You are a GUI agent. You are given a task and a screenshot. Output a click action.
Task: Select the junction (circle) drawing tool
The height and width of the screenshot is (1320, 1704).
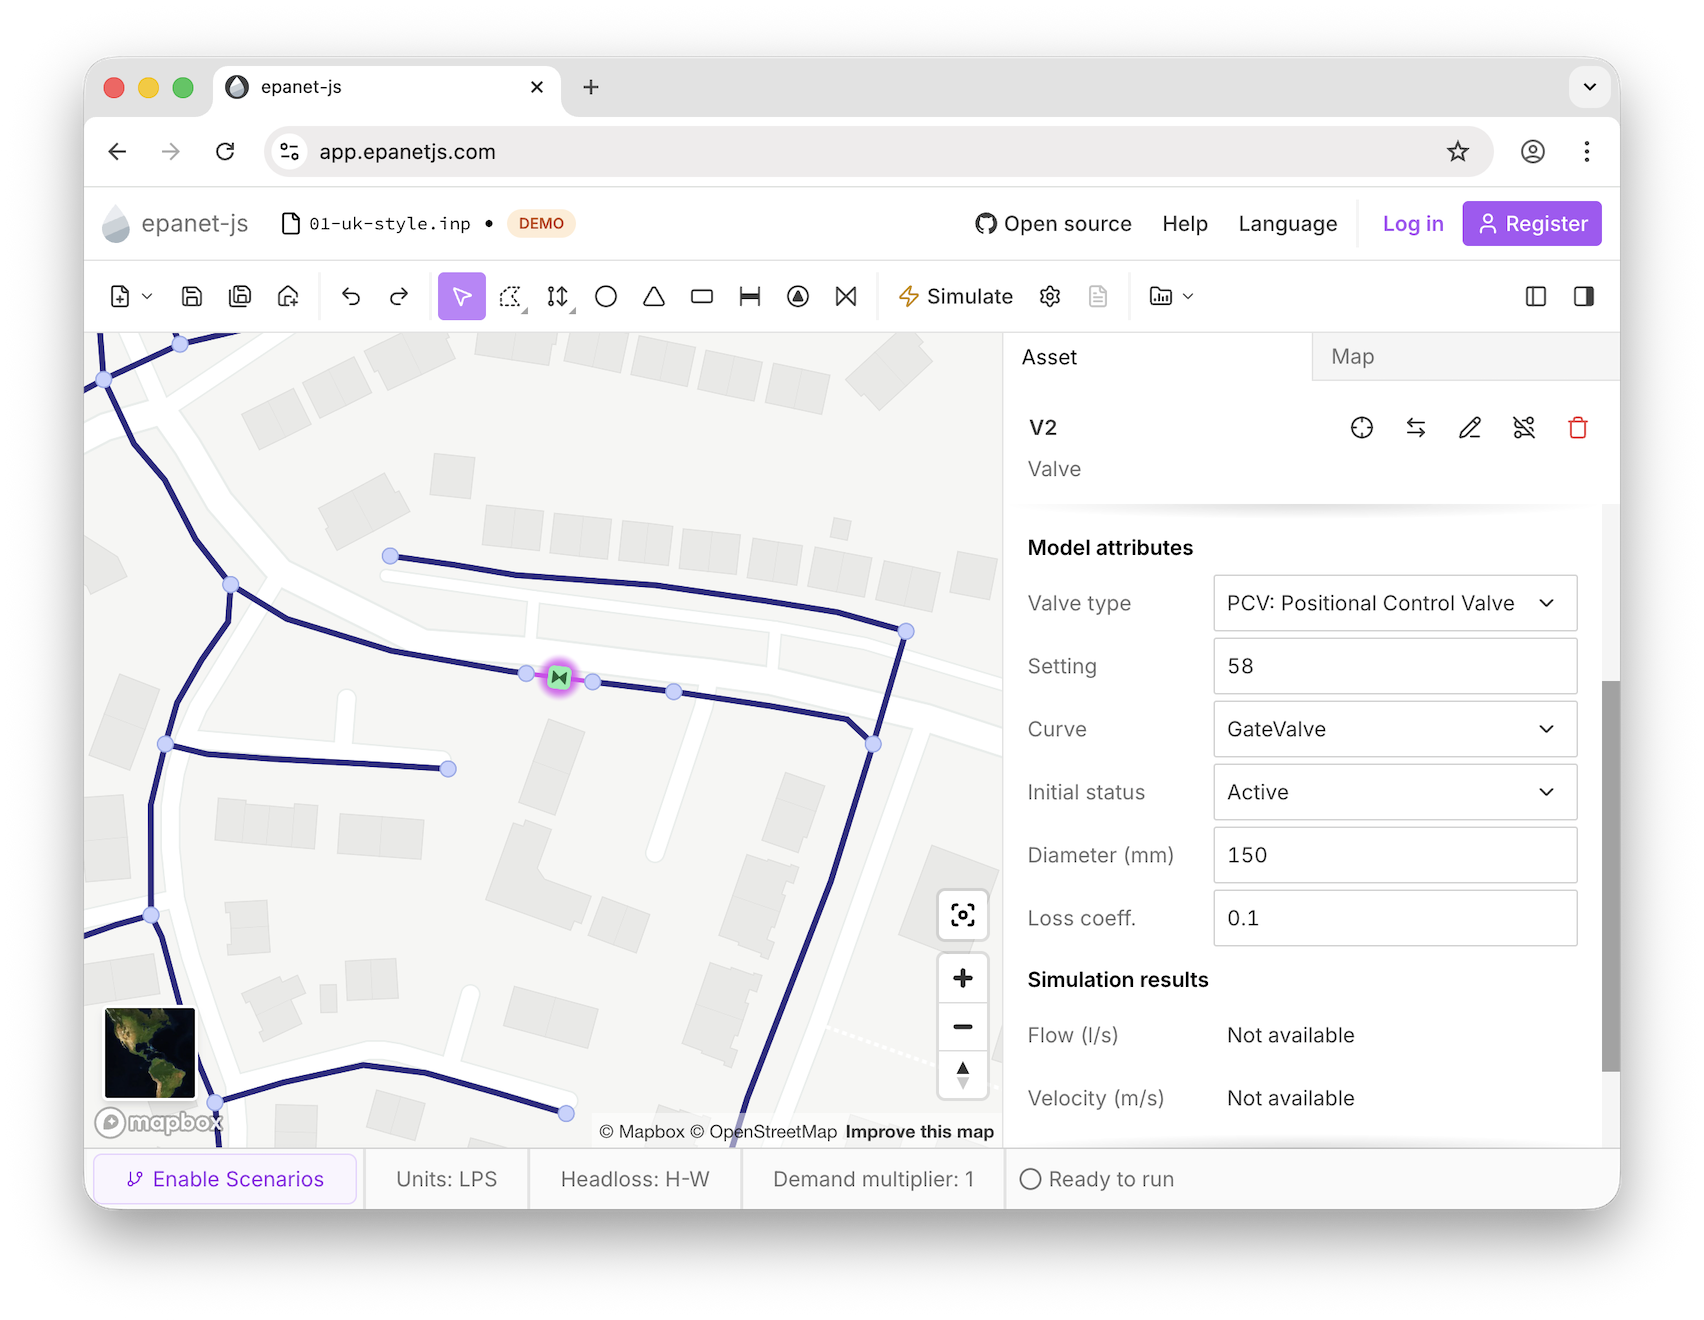[606, 296]
